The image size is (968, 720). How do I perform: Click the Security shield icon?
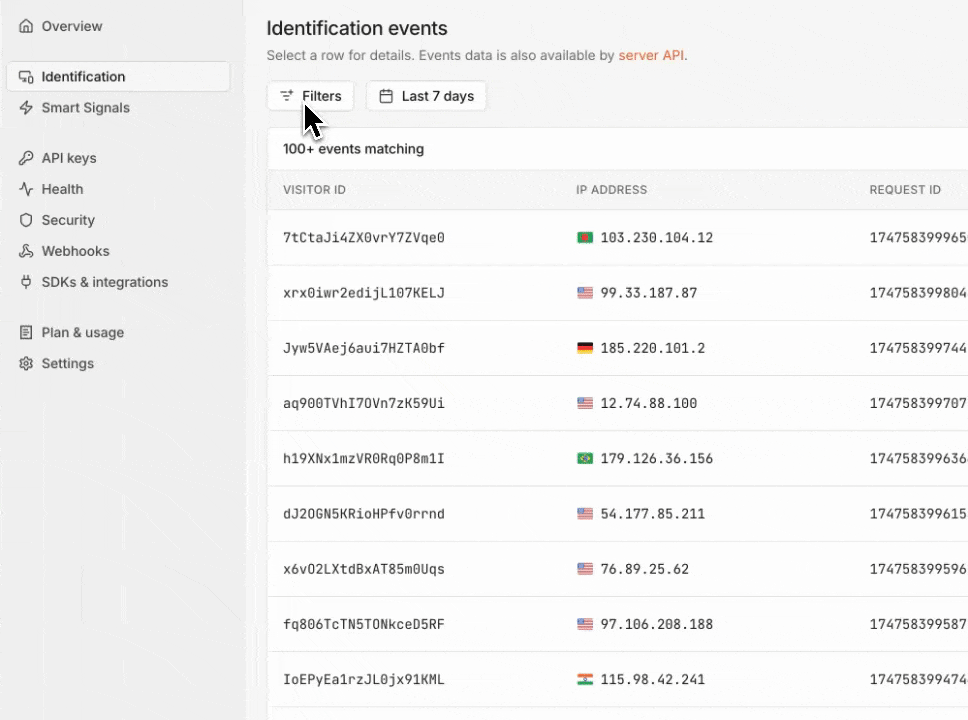click(26, 220)
